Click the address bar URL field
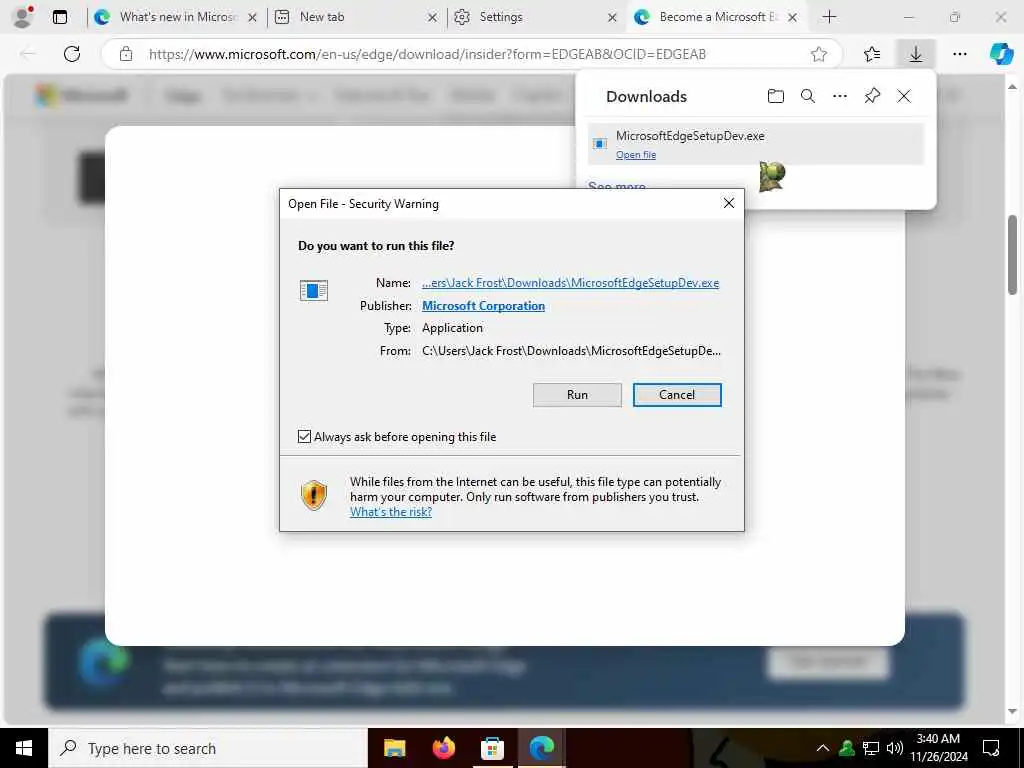 pyautogui.click(x=473, y=54)
